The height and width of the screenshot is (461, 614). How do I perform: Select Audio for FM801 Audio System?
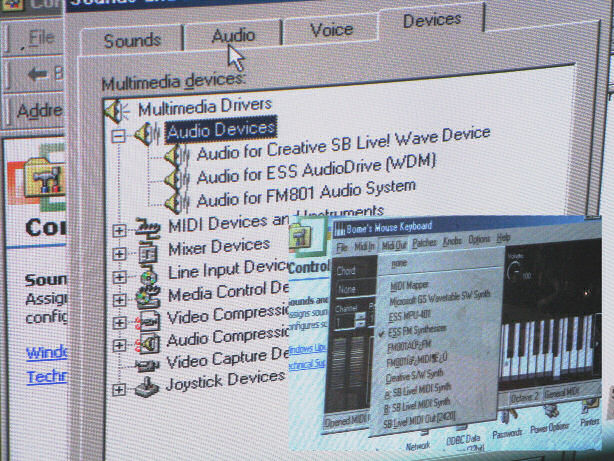tap(305, 187)
